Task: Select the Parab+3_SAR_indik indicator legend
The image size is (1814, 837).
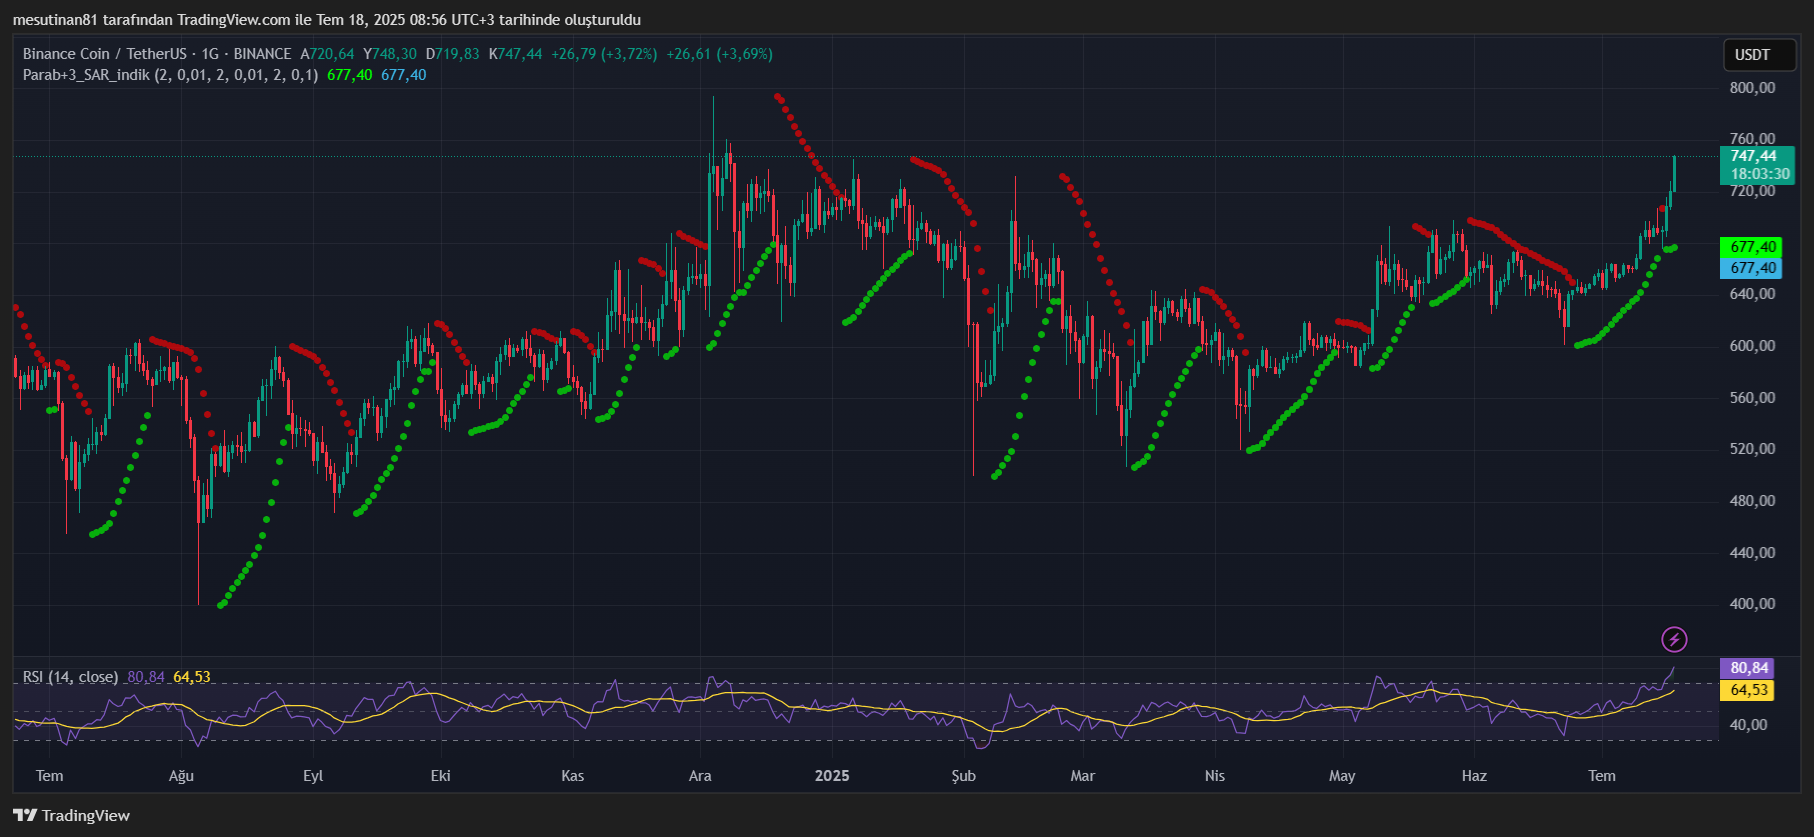Action: (170, 75)
